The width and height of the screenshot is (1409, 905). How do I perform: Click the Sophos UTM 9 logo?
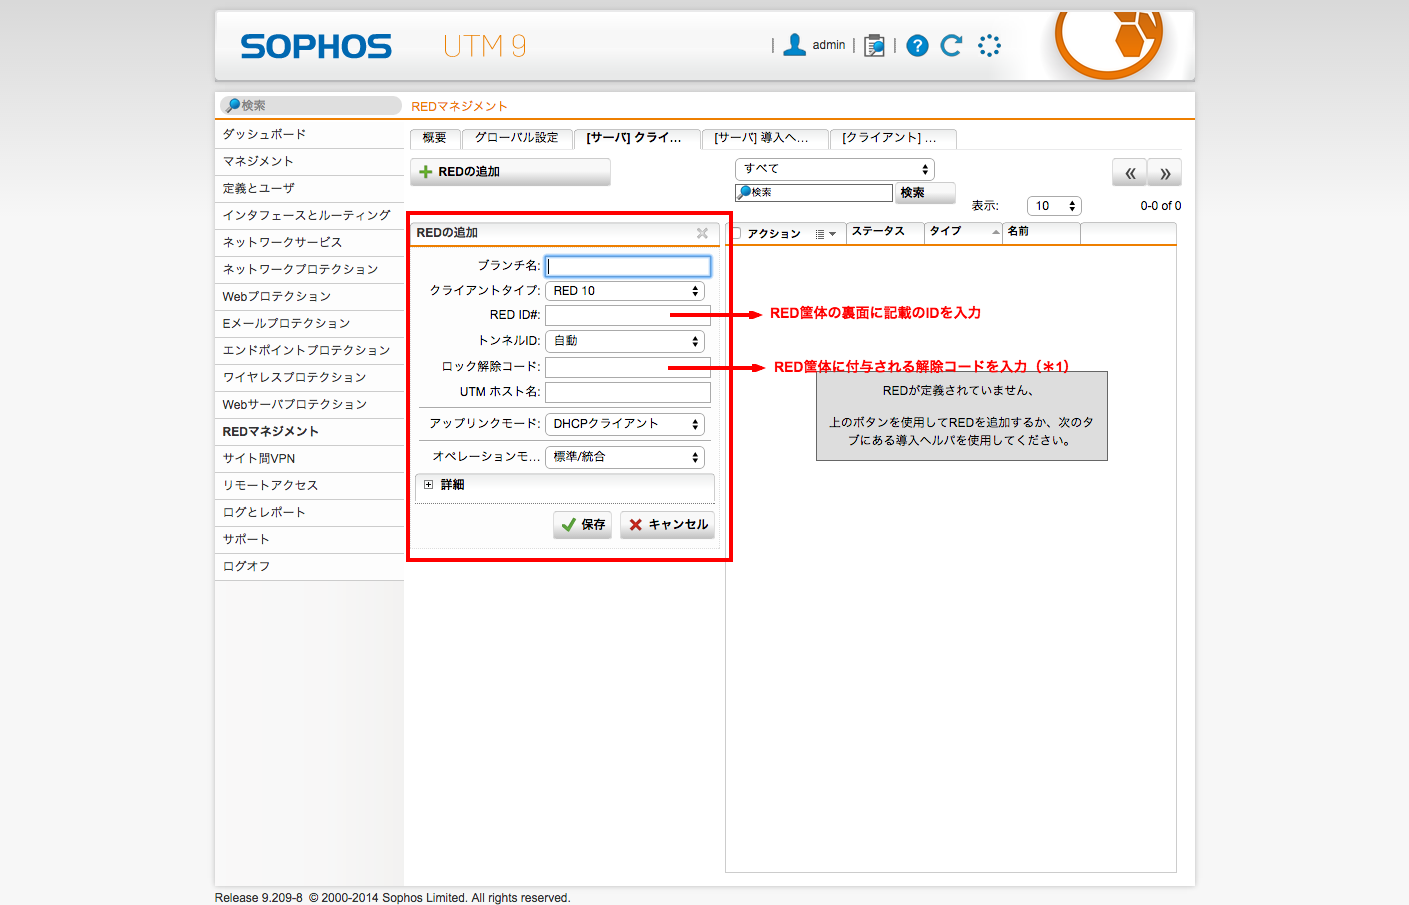click(x=383, y=46)
